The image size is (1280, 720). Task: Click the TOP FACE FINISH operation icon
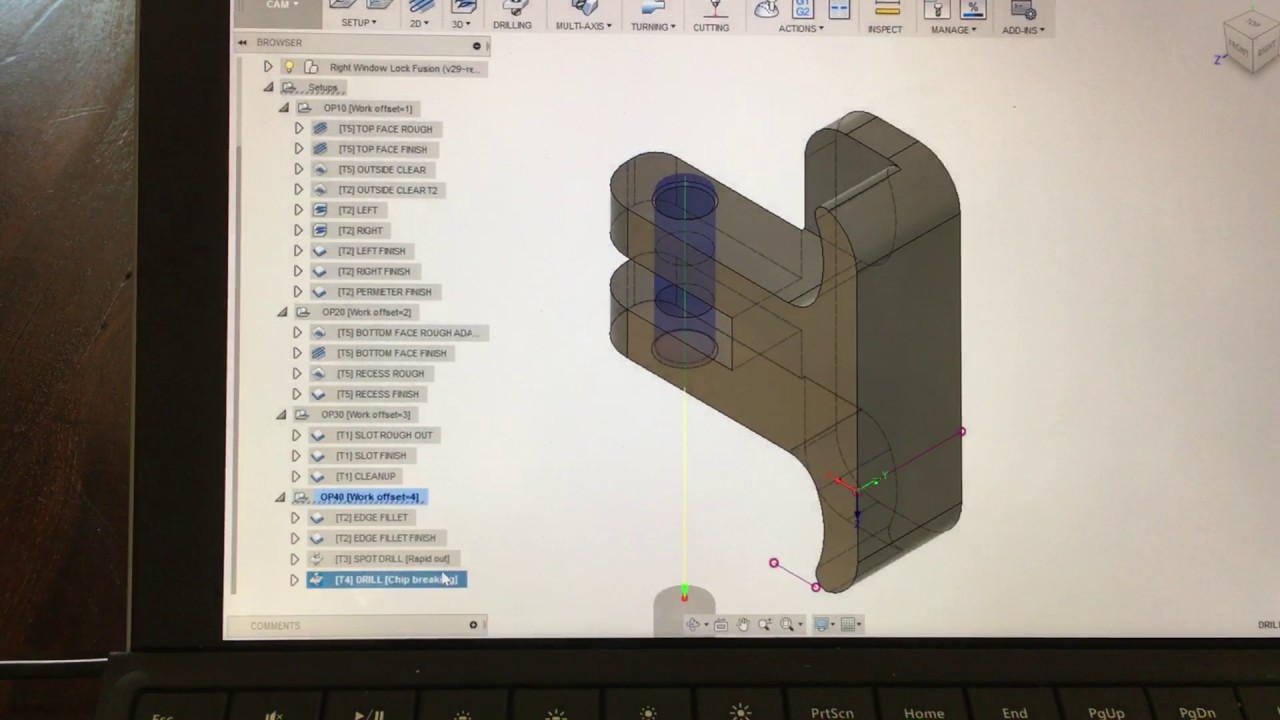coord(320,149)
